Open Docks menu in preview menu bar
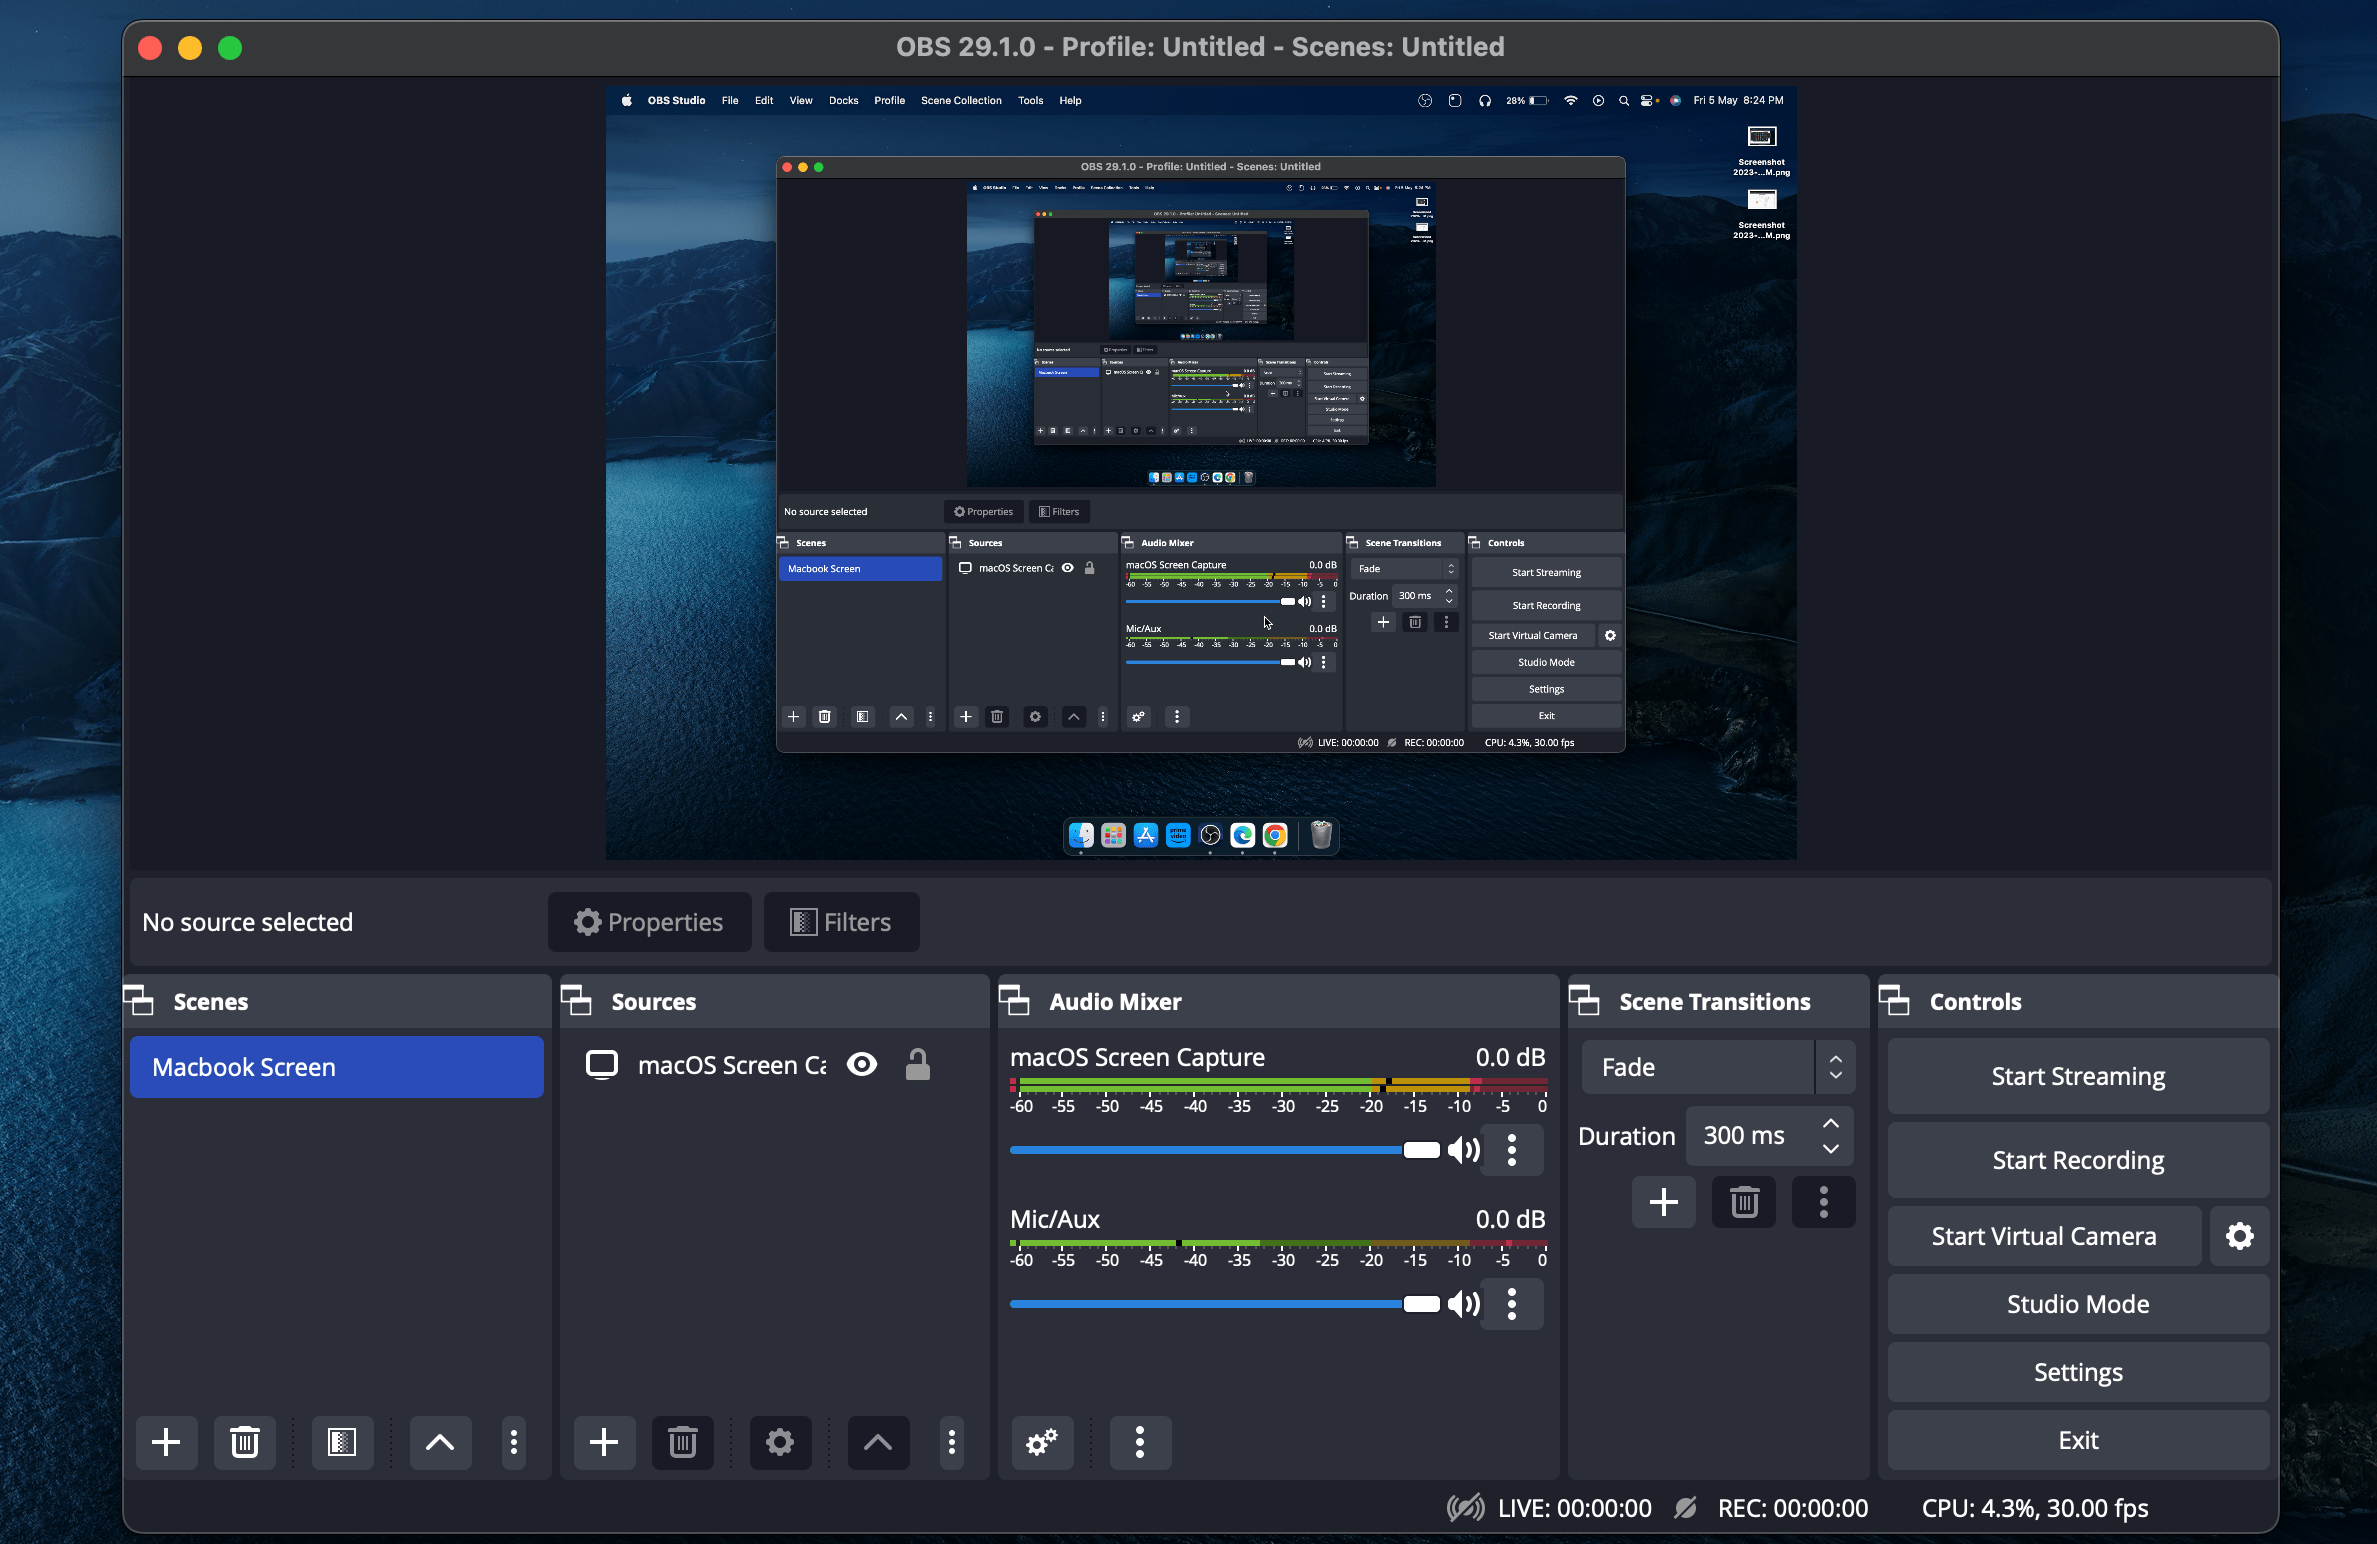This screenshot has height=1544, width=2377. 843,100
